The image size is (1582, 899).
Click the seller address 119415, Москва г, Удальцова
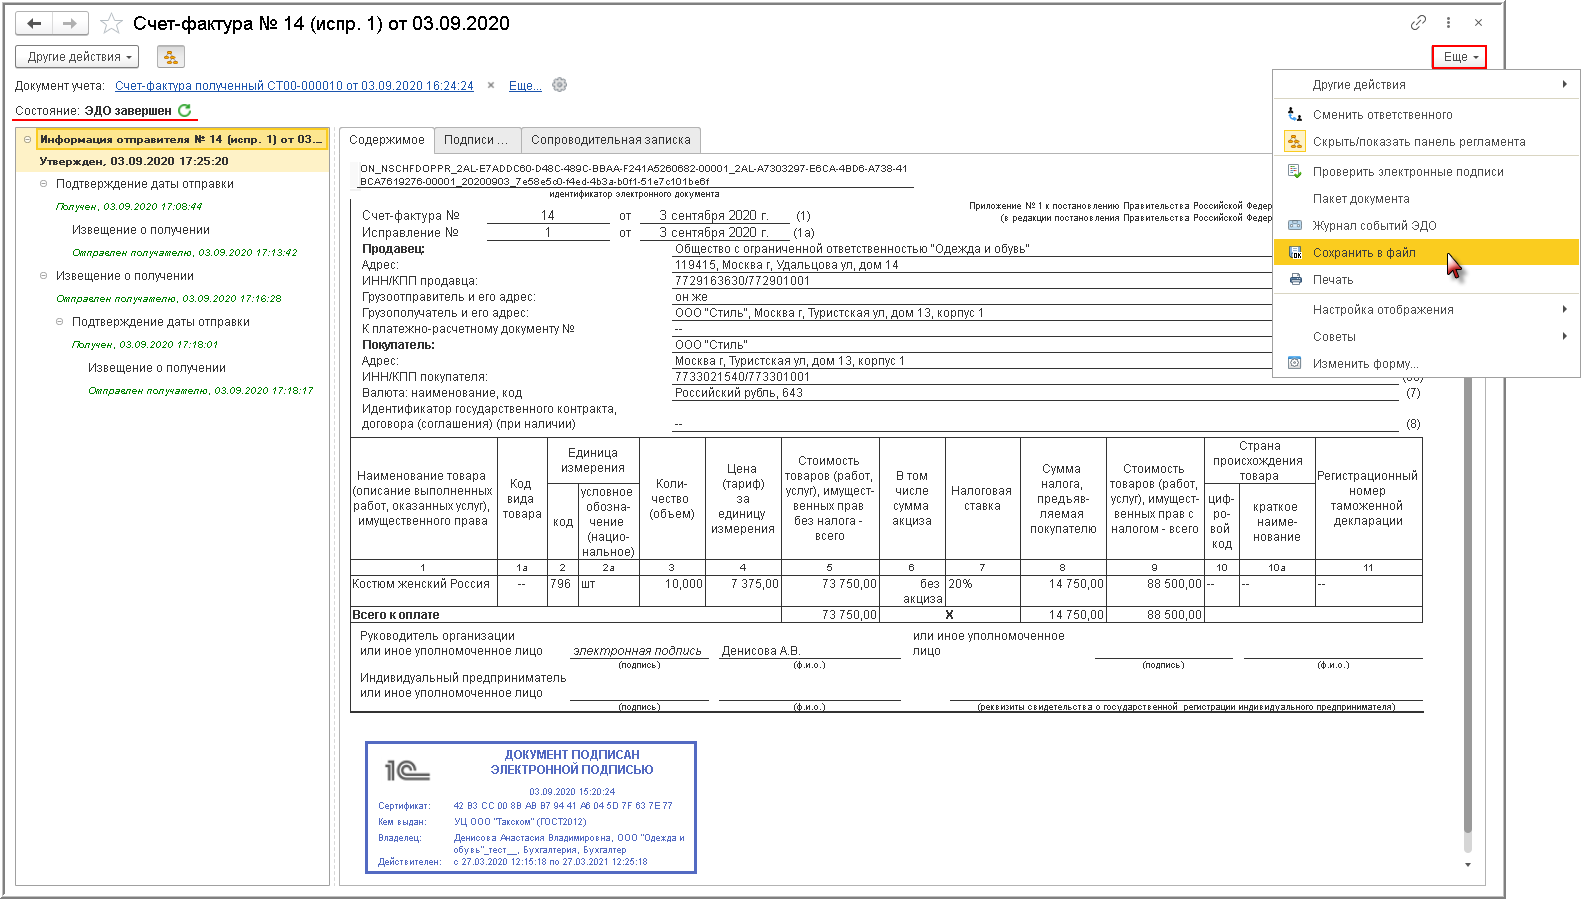pyautogui.click(x=787, y=265)
